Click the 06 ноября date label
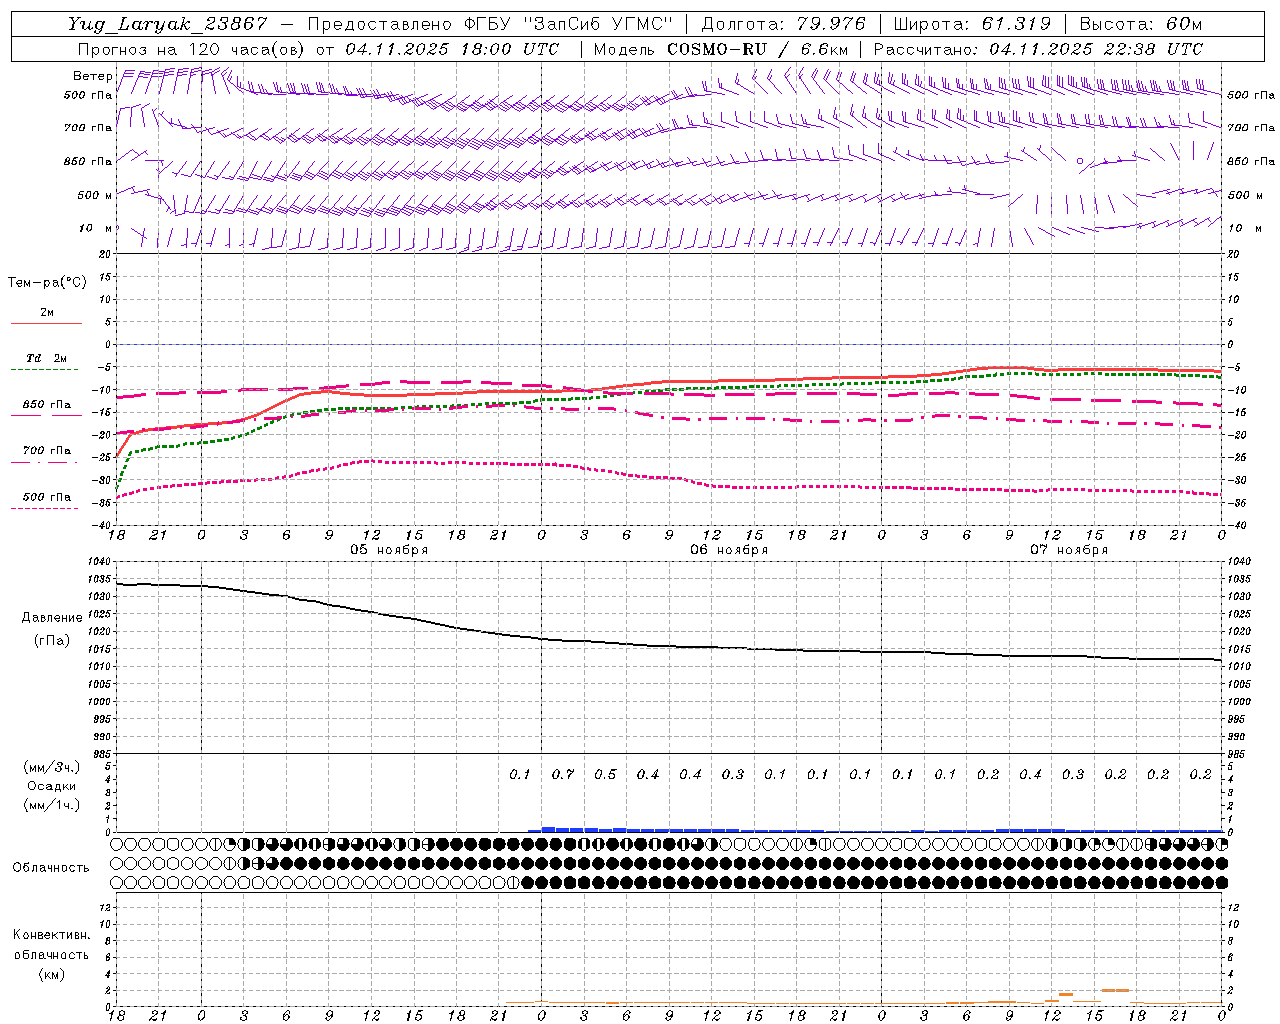 click(x=729, y=550)
